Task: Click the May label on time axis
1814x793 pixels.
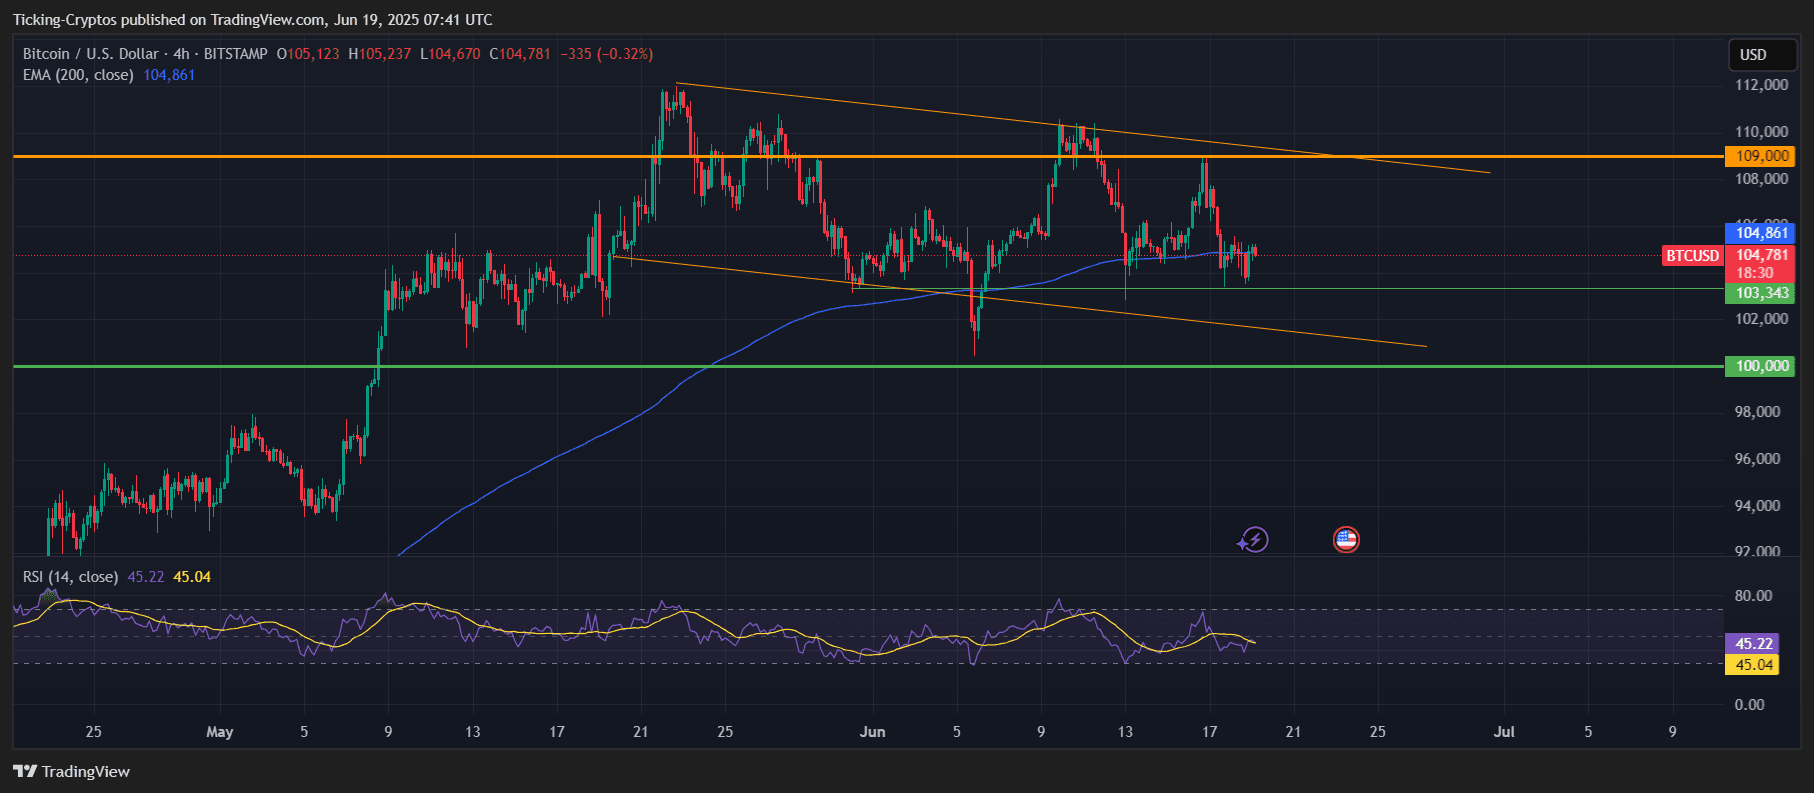Action: (219, 732)
